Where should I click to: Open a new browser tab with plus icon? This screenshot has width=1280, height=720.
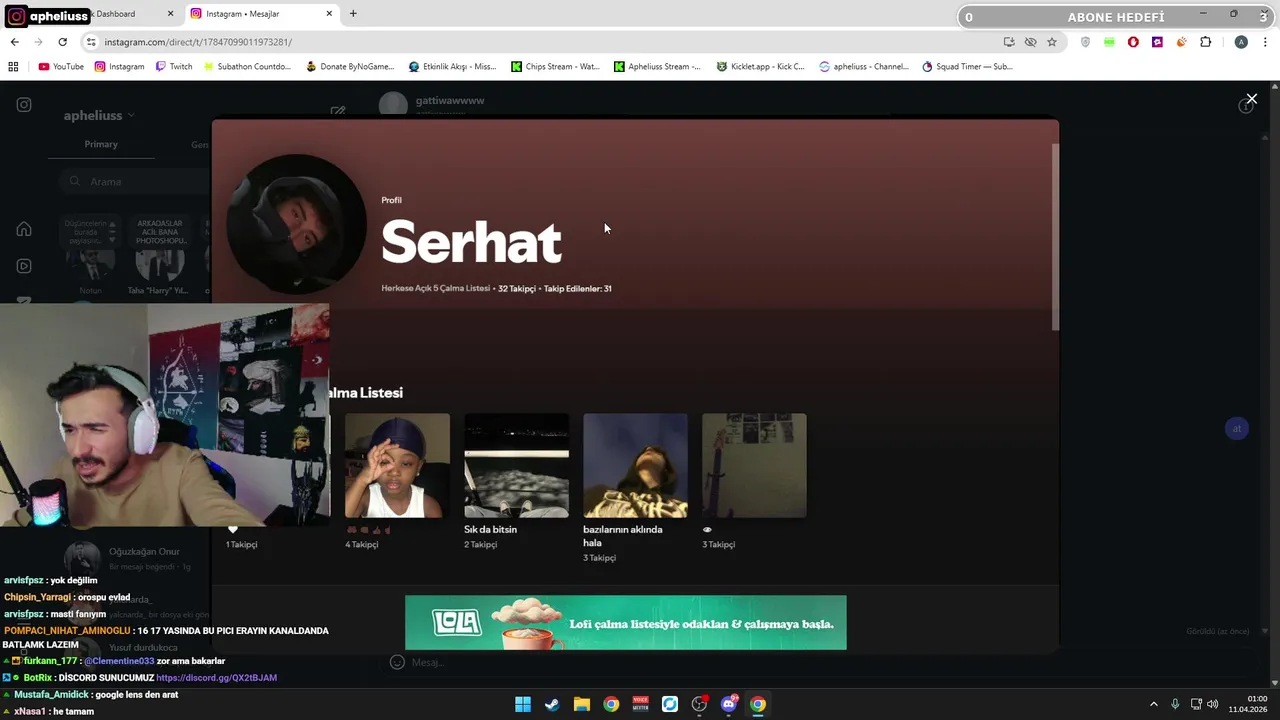[x=353, y=14]
